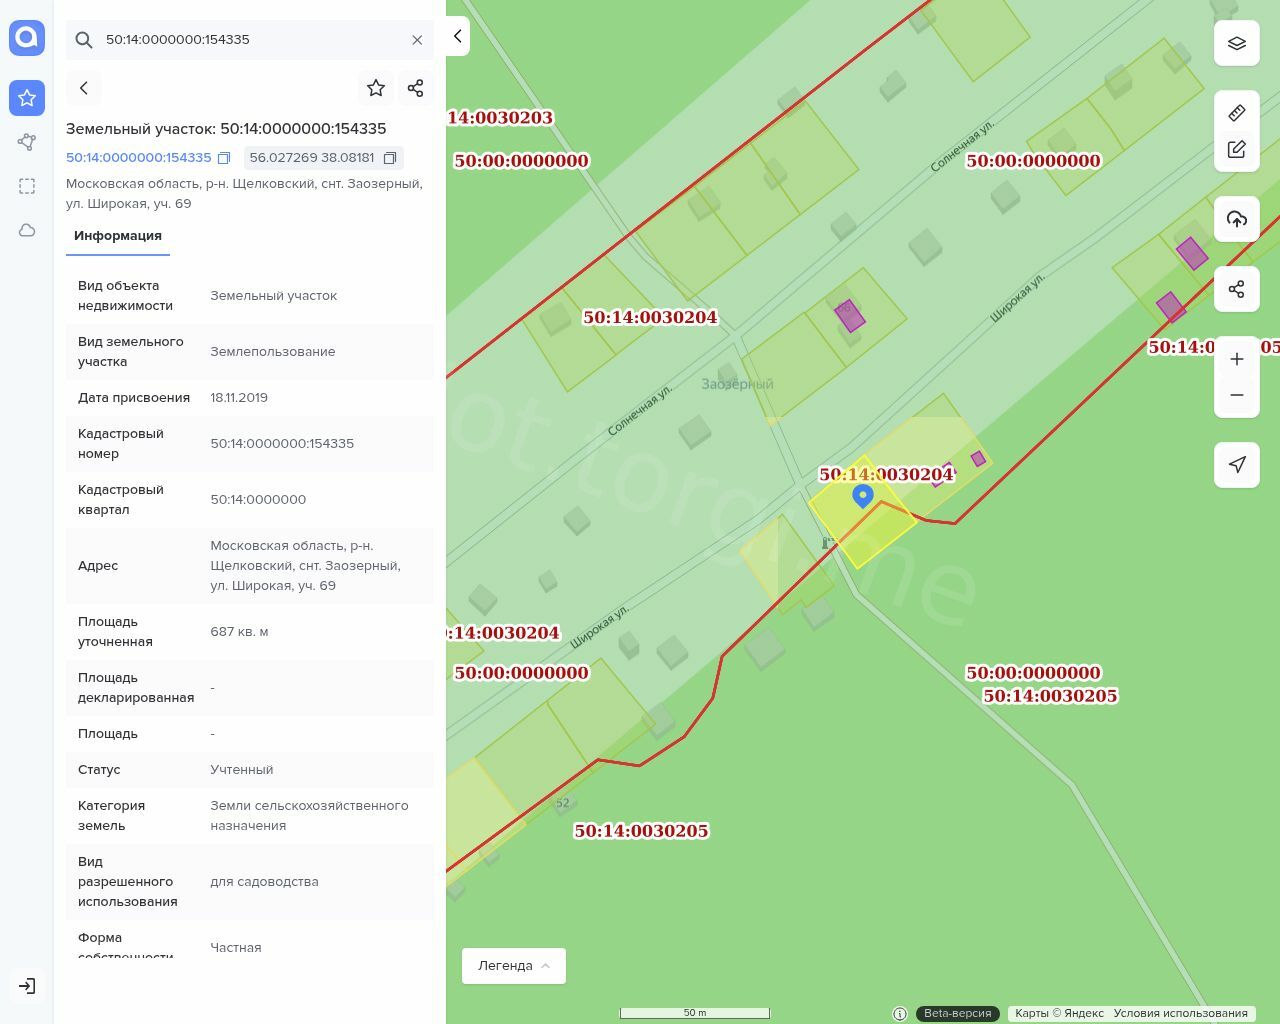Zoom in on the map

tap(1237, 359)
